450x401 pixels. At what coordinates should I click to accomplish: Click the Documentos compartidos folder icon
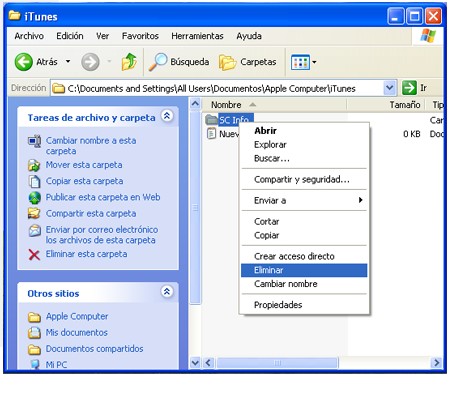34,349
